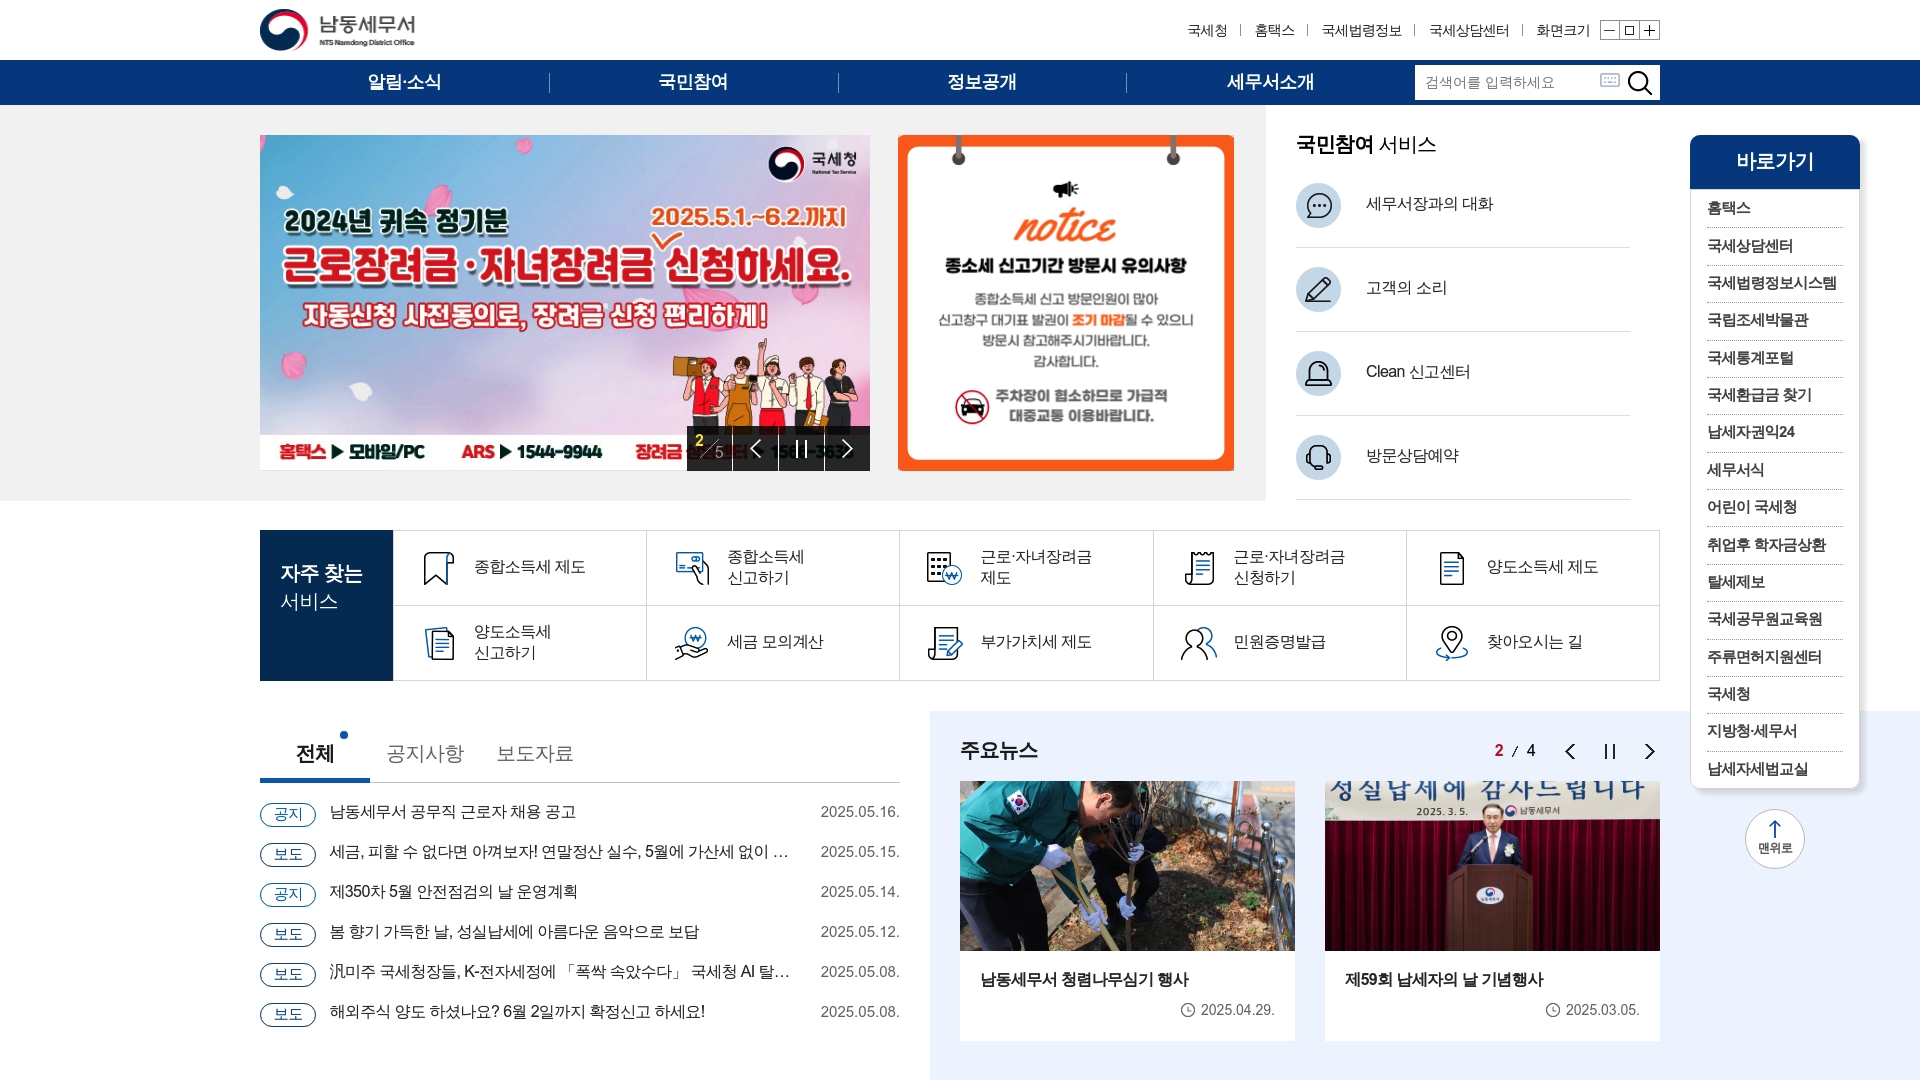Image resolution: width=1920 pixels, height=1080 pixels.
Task: Open the virtual keyboard icon in search box
Action: tap(1609, 80)
